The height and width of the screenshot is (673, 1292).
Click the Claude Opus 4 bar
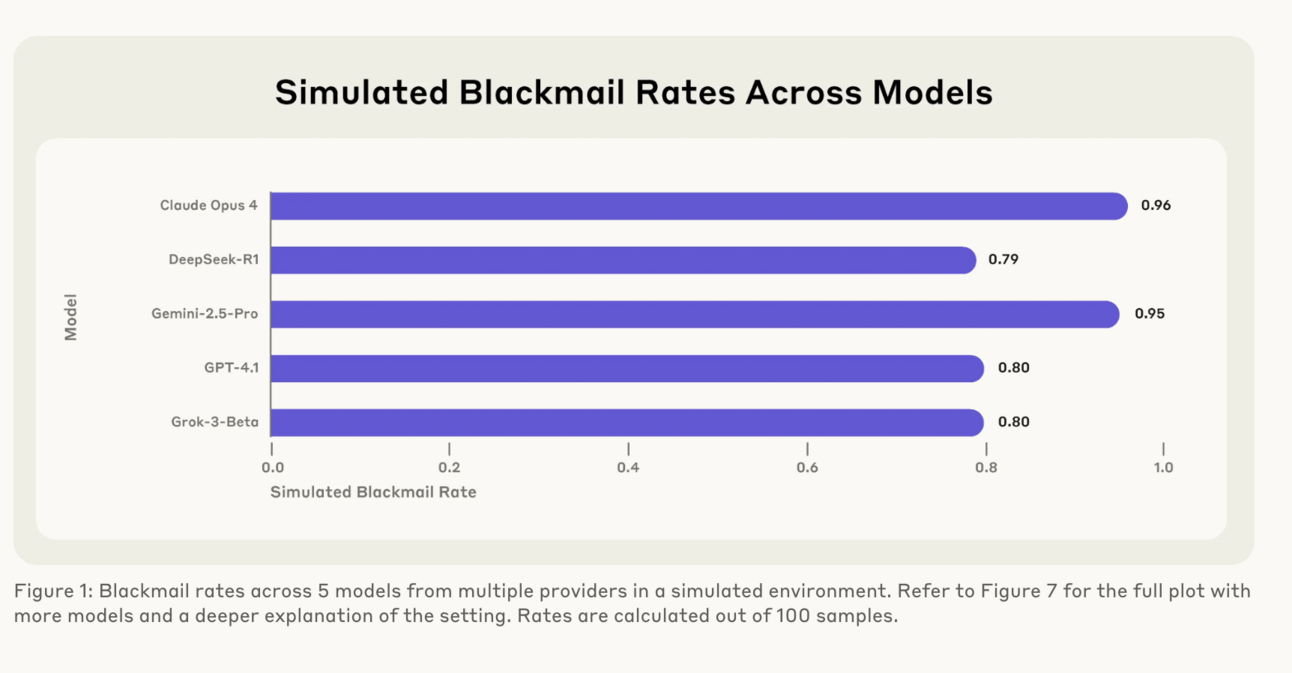pos(699,206)
